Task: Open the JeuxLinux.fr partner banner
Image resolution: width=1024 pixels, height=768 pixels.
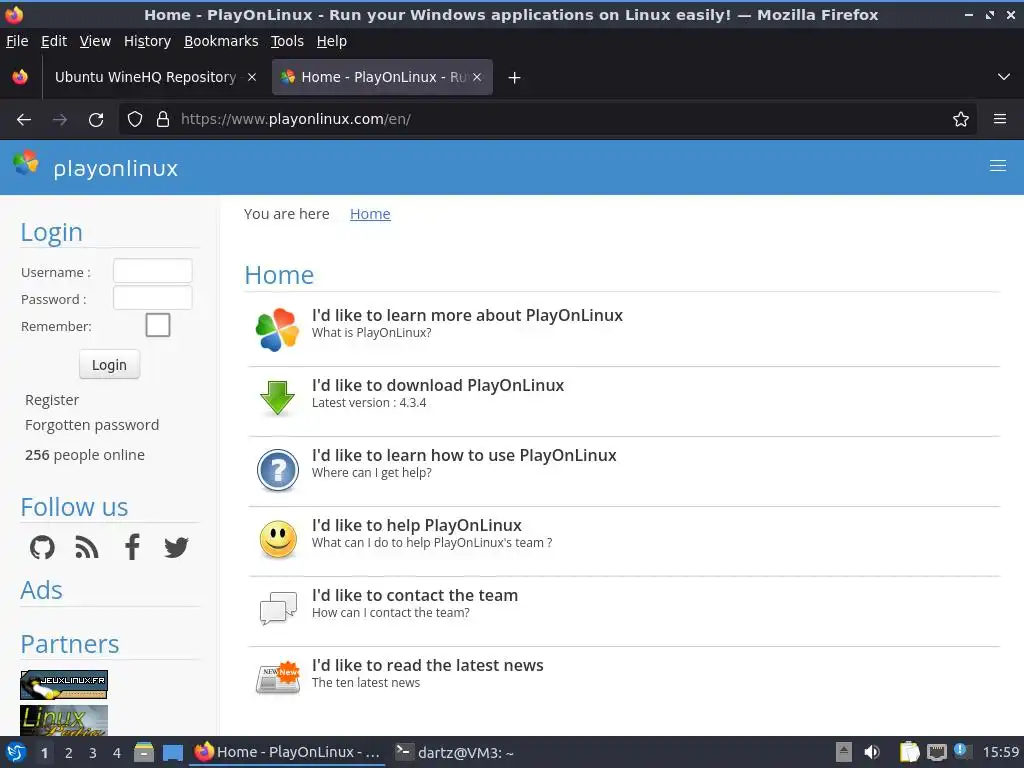Action: pos(64,684)
